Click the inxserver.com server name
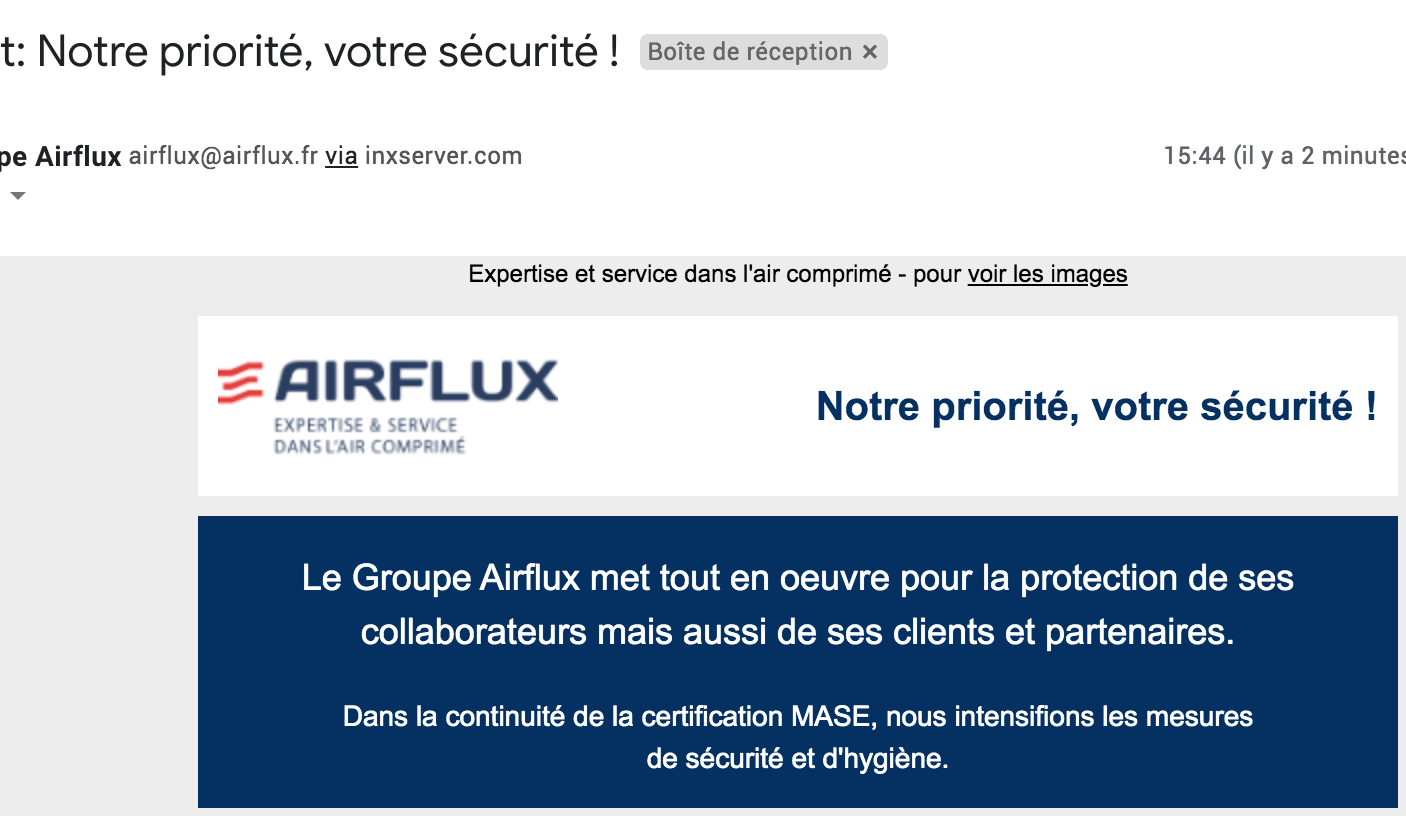The image size is (1406, 816). [443, 156]
